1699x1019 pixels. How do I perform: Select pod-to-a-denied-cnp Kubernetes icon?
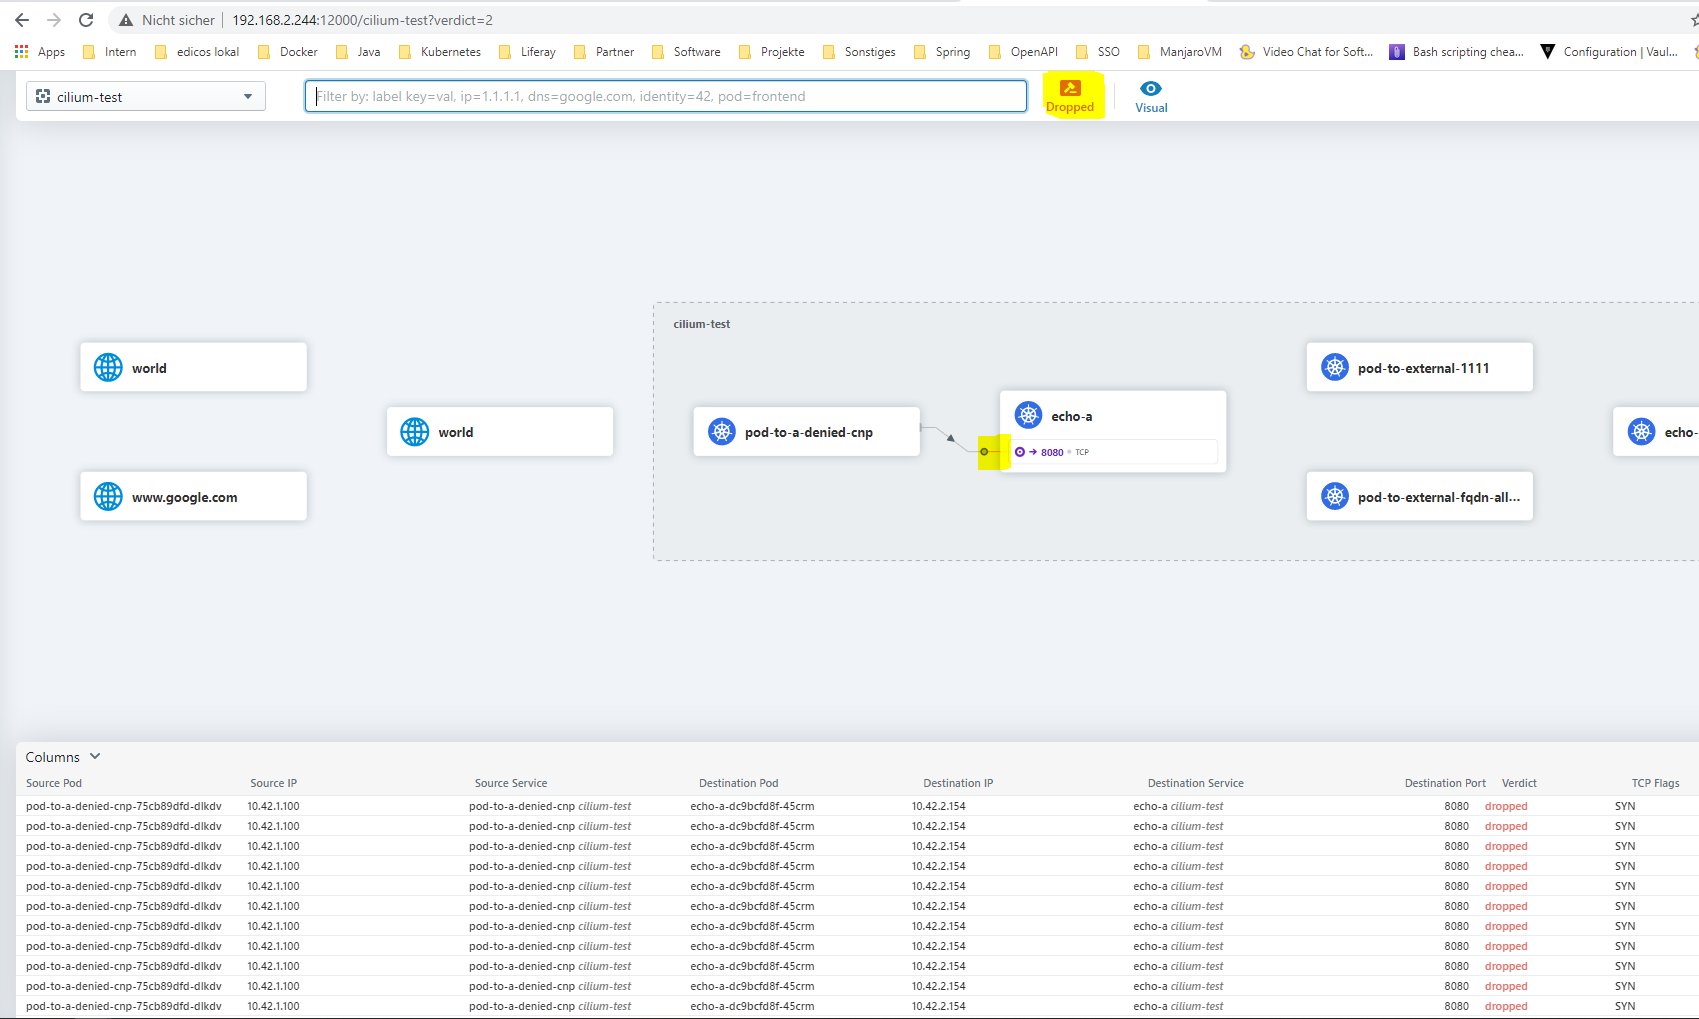[x=721, y=432]
